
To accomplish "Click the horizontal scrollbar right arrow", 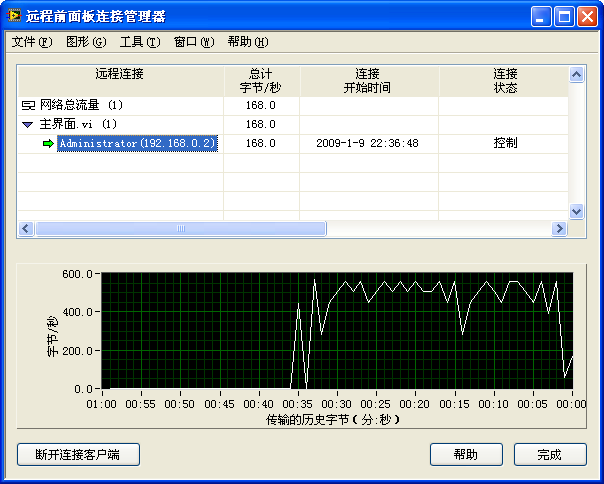I will pyautogui.click(x=559, y=229).
